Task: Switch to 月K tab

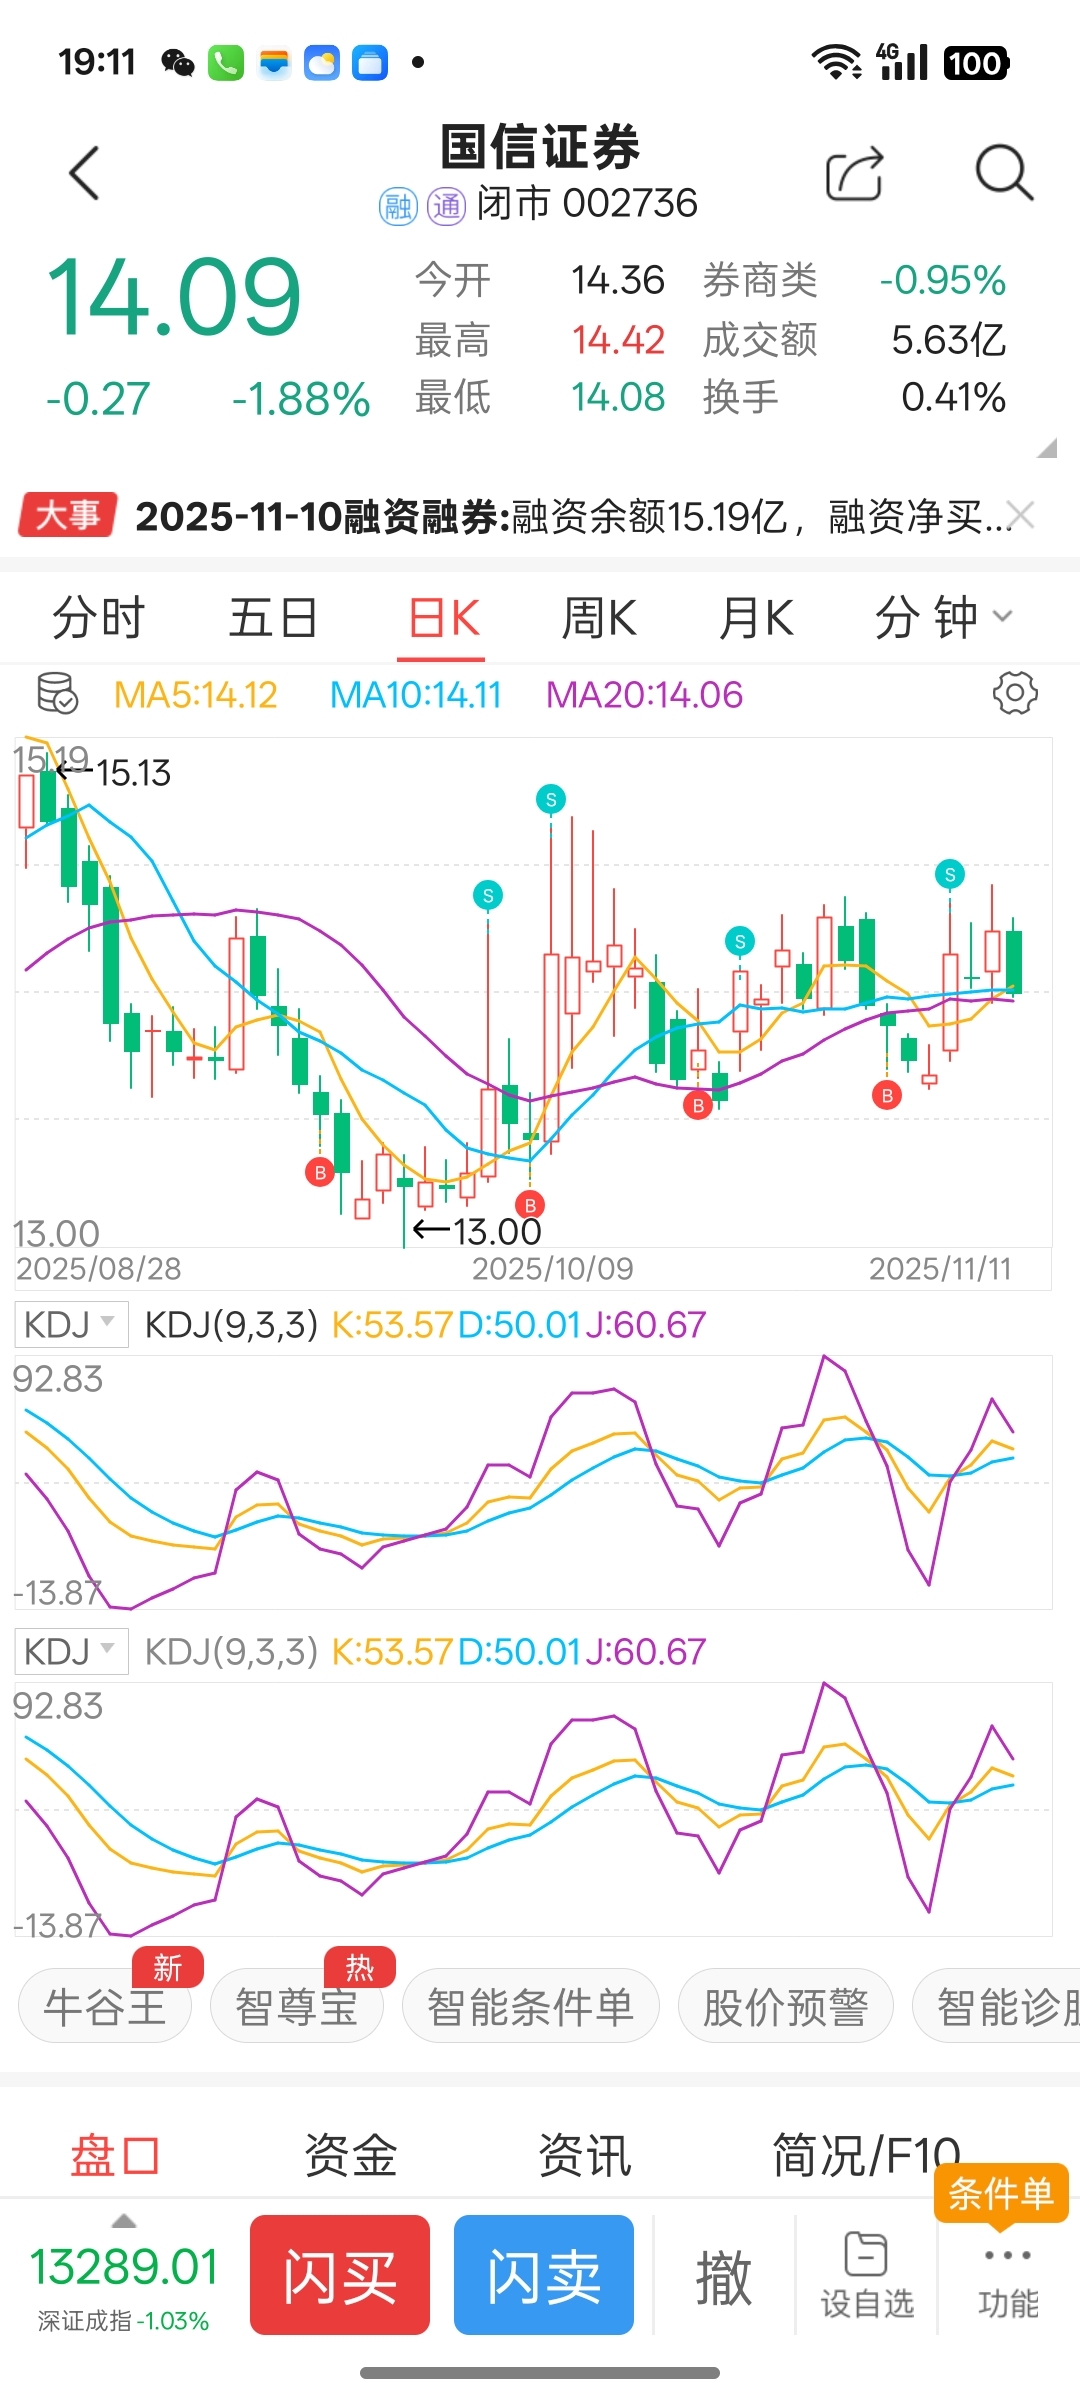Action: (756, 617)
